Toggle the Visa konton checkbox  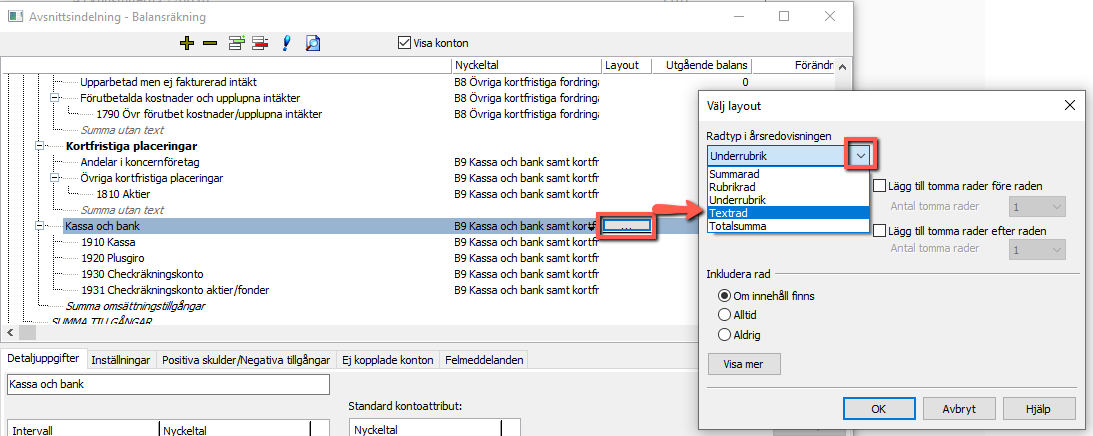pos(404,43)
